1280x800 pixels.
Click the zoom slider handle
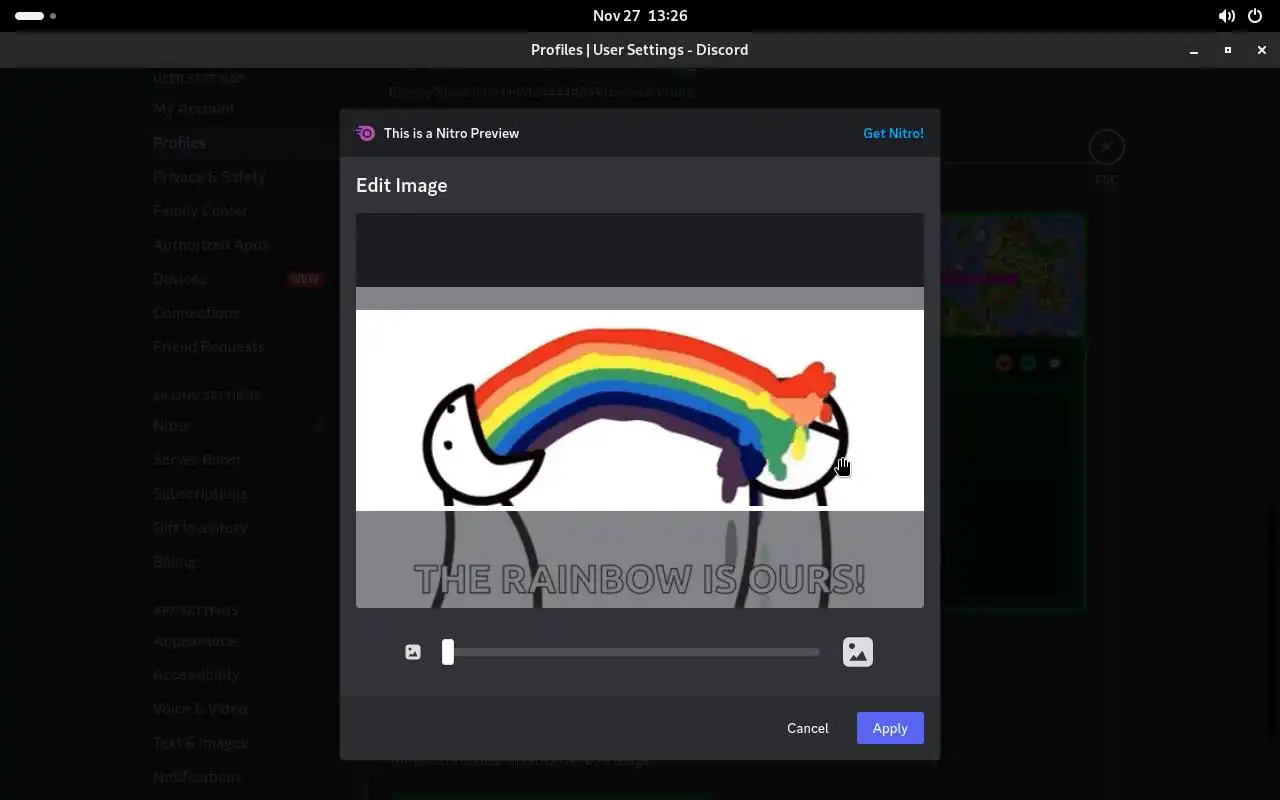click(x=448, y=652)
